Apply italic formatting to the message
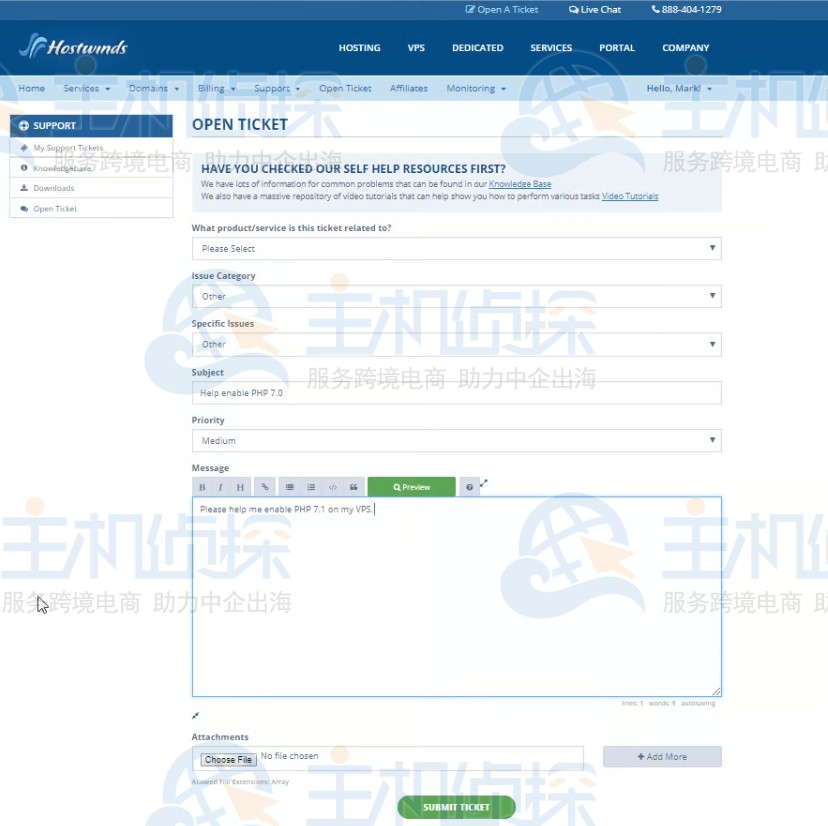828x826 pixels. (220, 486)
